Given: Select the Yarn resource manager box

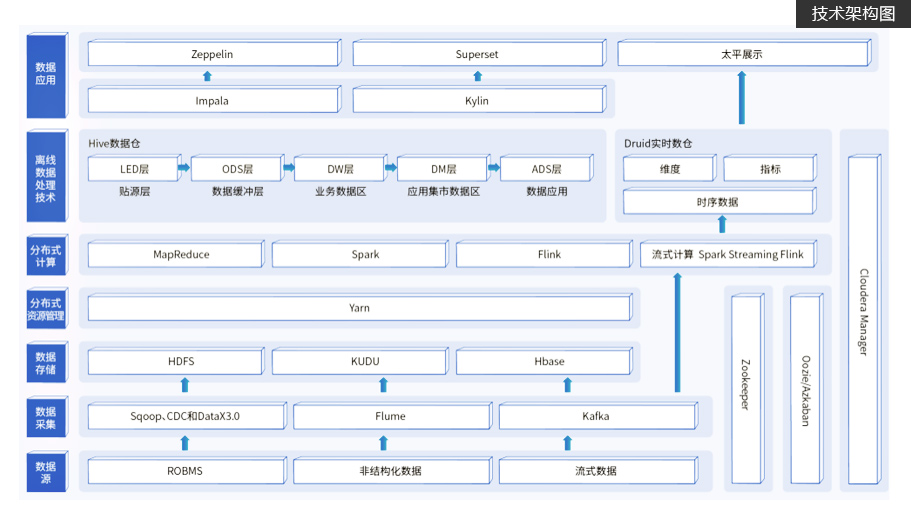Looking at the screenshot, I should click(360, 308).
